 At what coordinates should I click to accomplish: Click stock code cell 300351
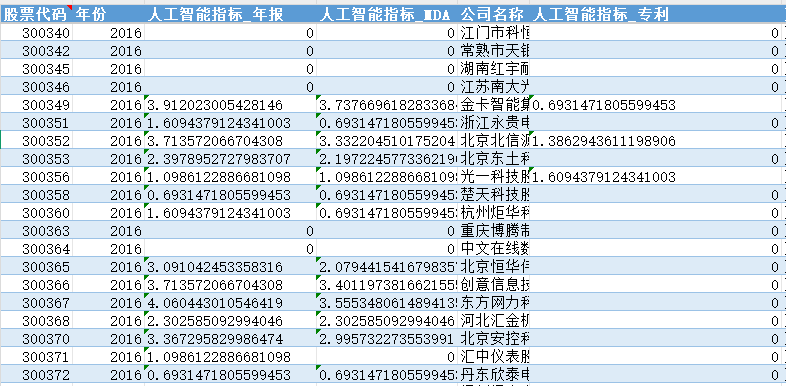pyautogui.click(x=37, y=123)
